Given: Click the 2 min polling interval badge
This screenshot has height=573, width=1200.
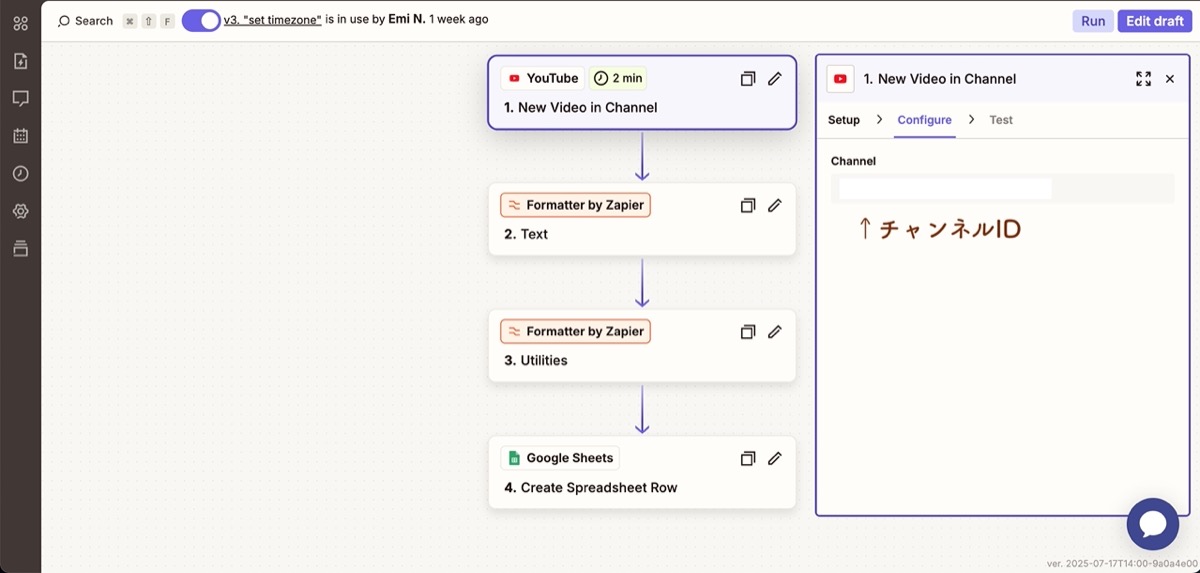Looking at the screenshot, I should tap(618, 78).
